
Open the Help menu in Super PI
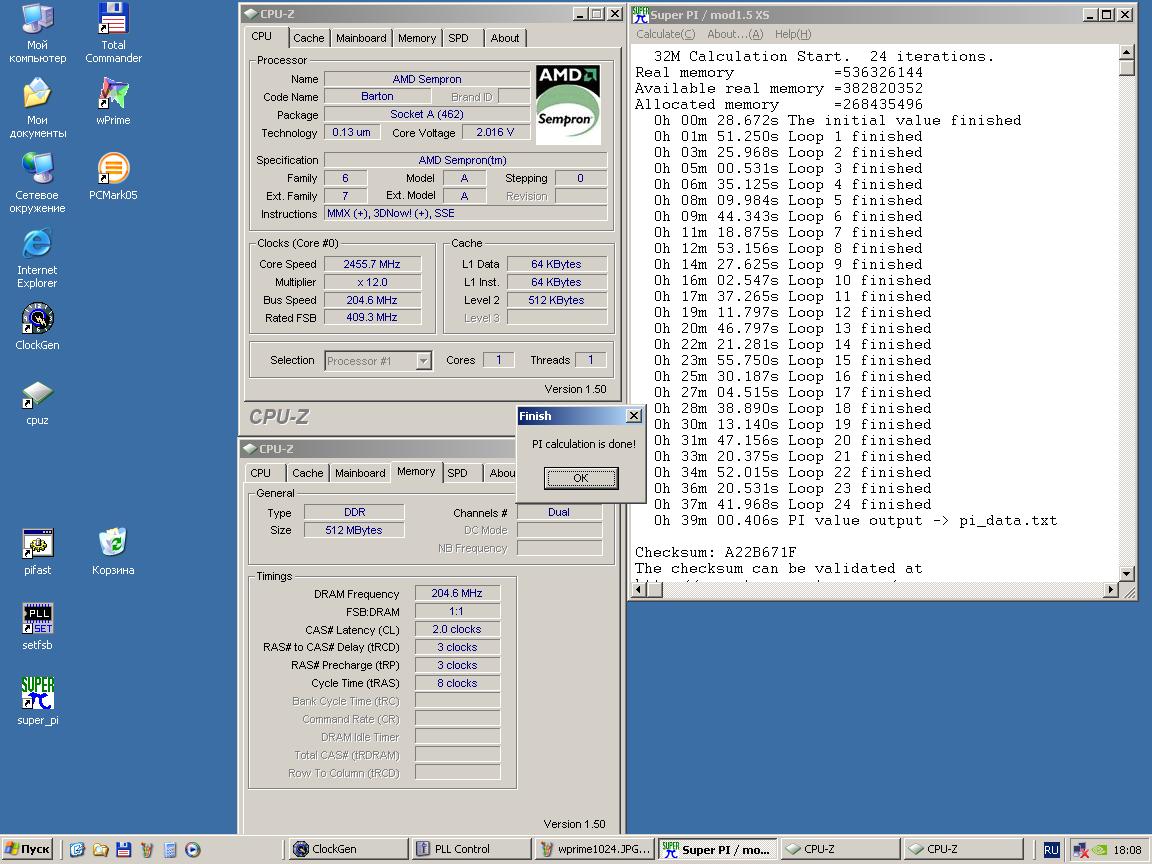[793, 35]
